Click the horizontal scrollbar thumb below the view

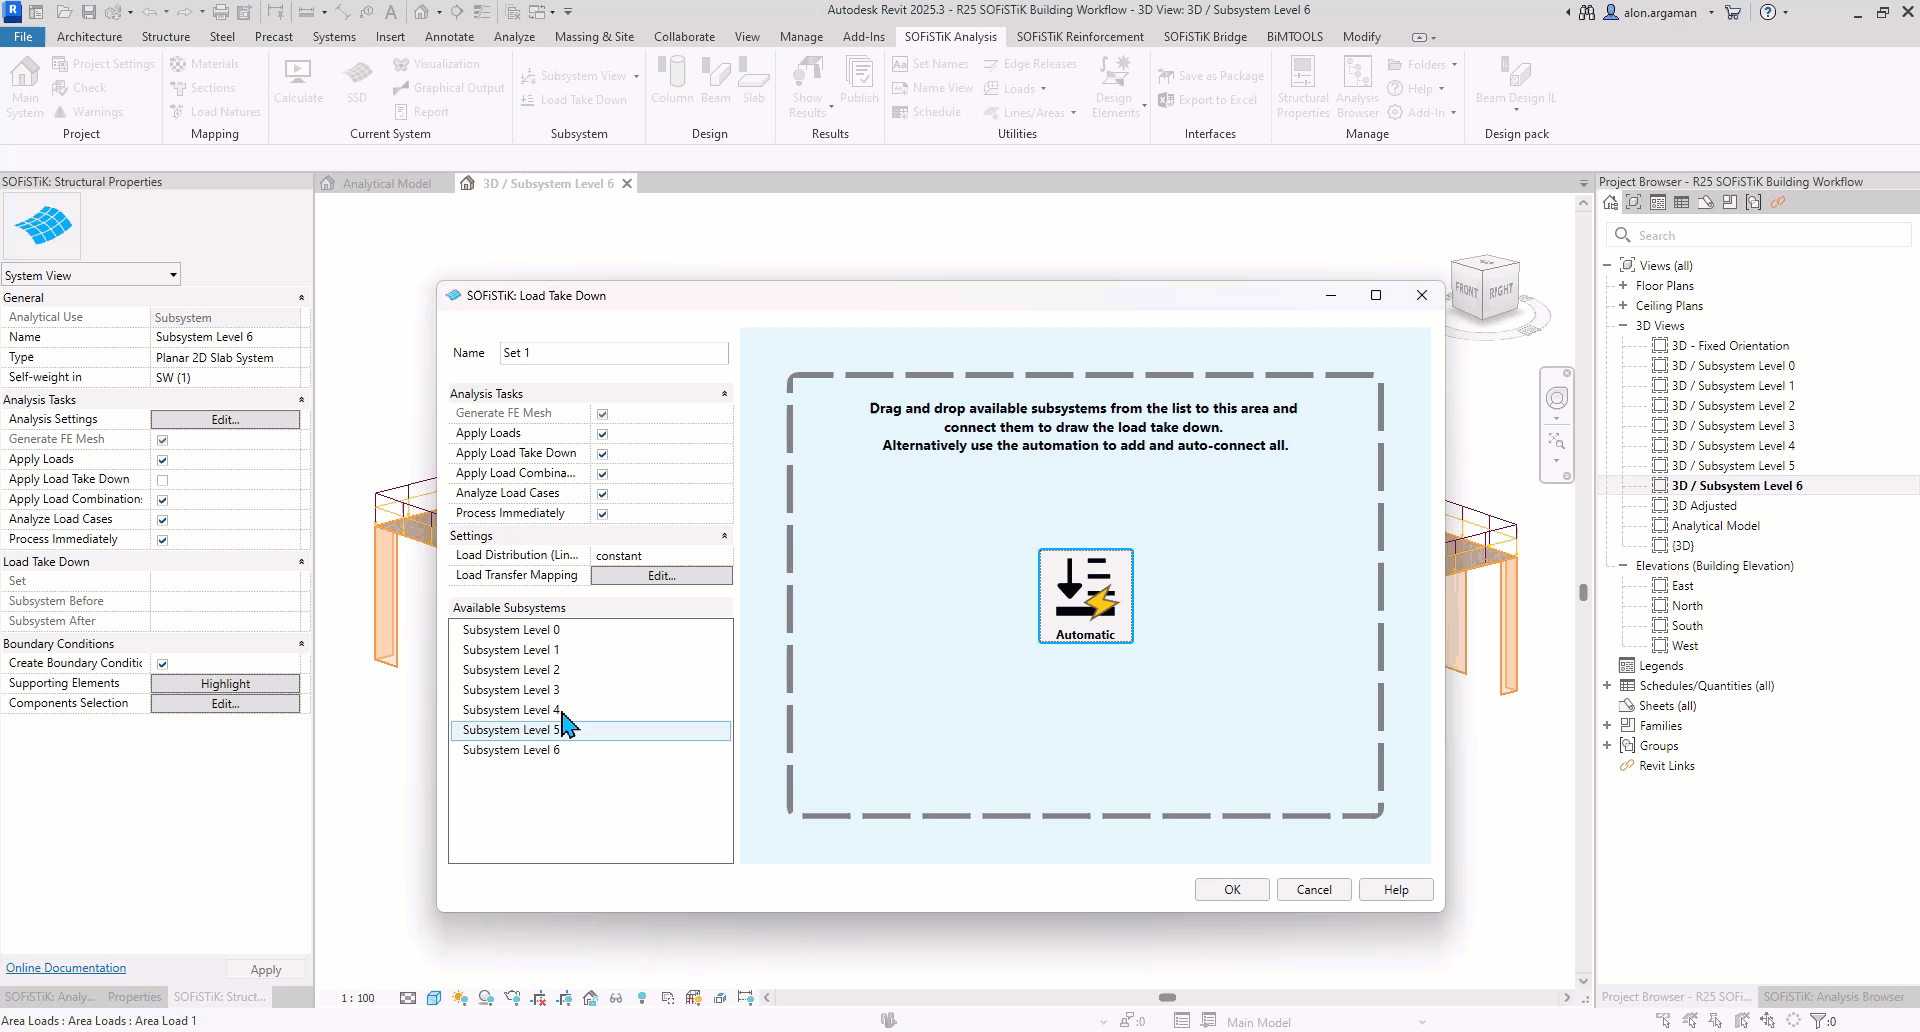point(1167,997)
